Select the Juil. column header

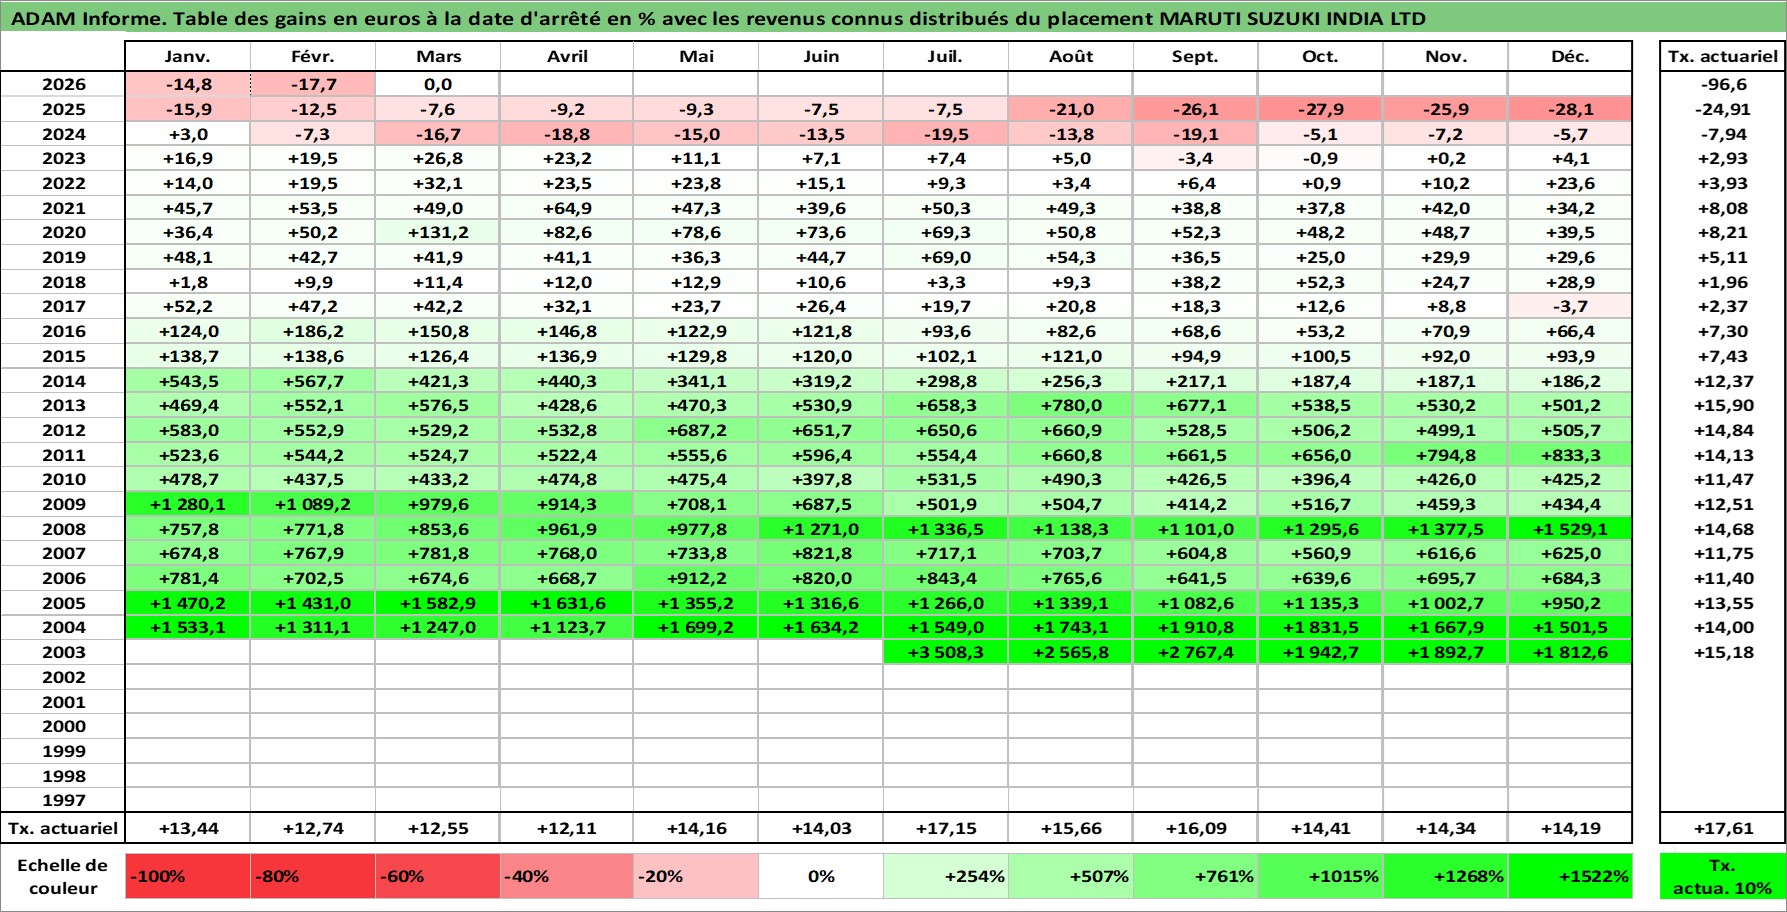(946, 56)
